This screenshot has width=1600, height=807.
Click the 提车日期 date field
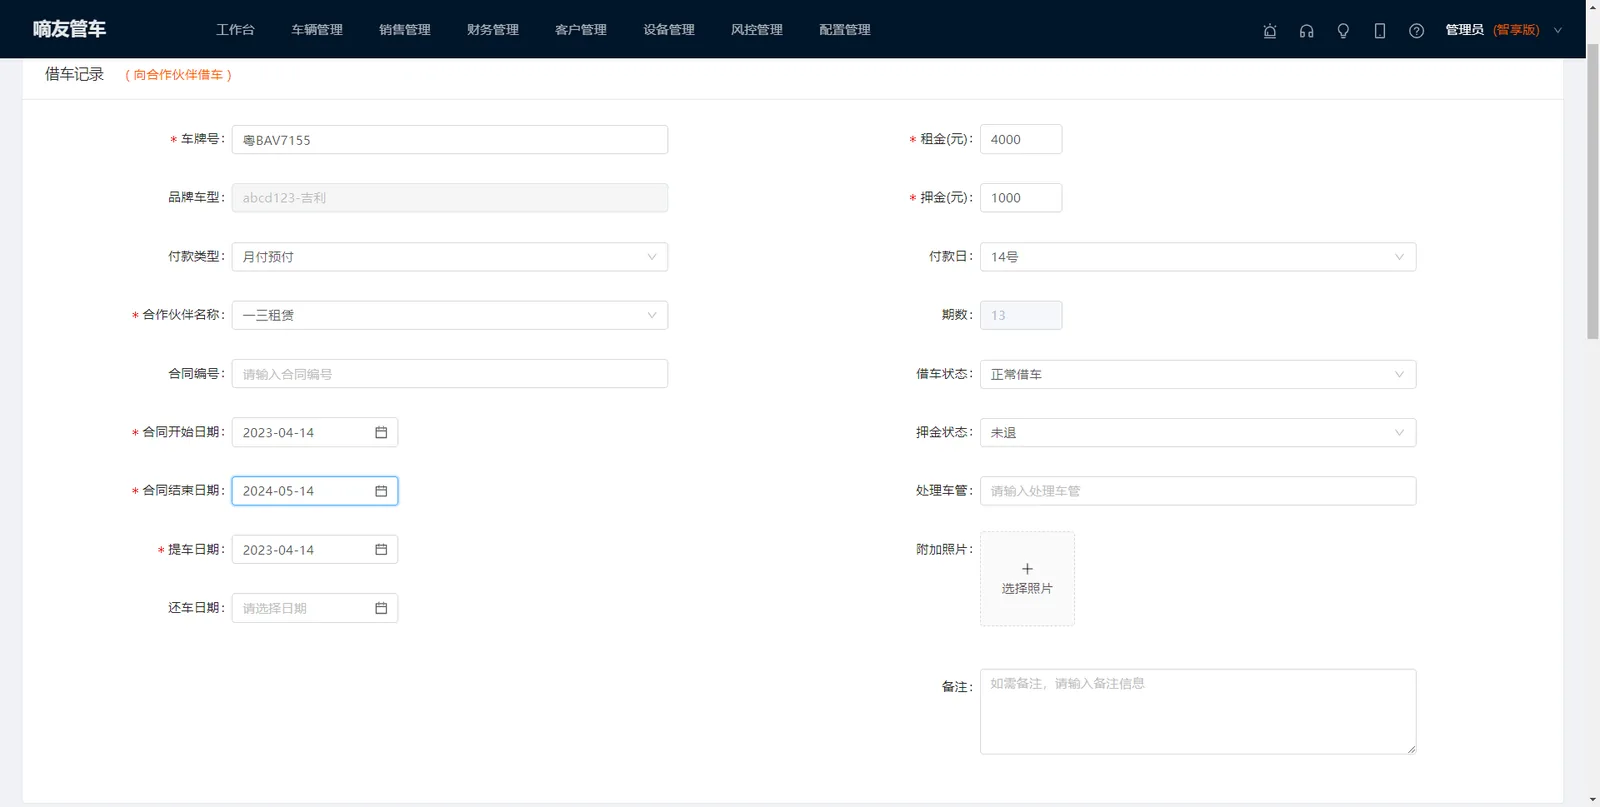(x=315, y=550)
